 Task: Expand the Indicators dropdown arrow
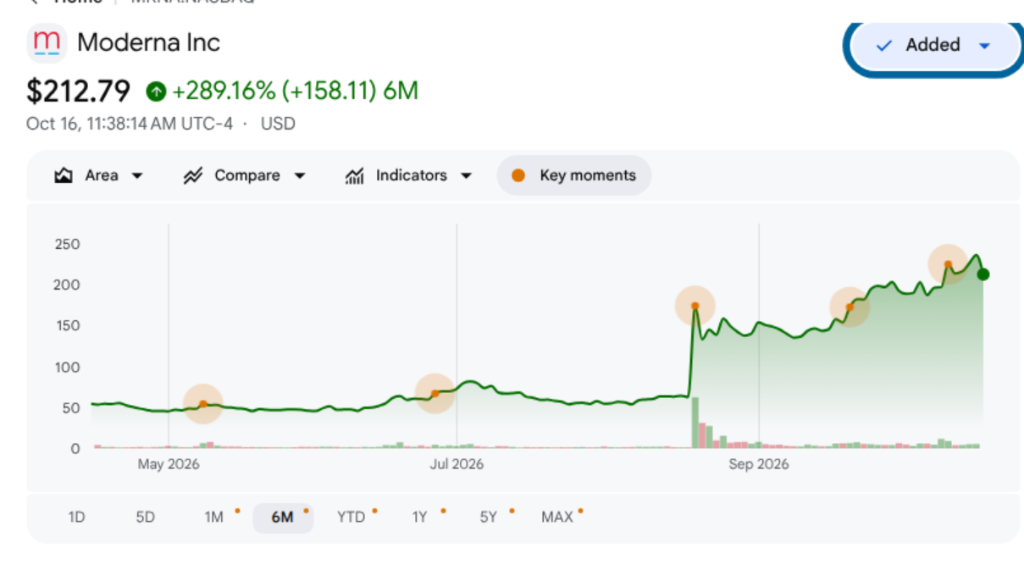tap(466, 176)
